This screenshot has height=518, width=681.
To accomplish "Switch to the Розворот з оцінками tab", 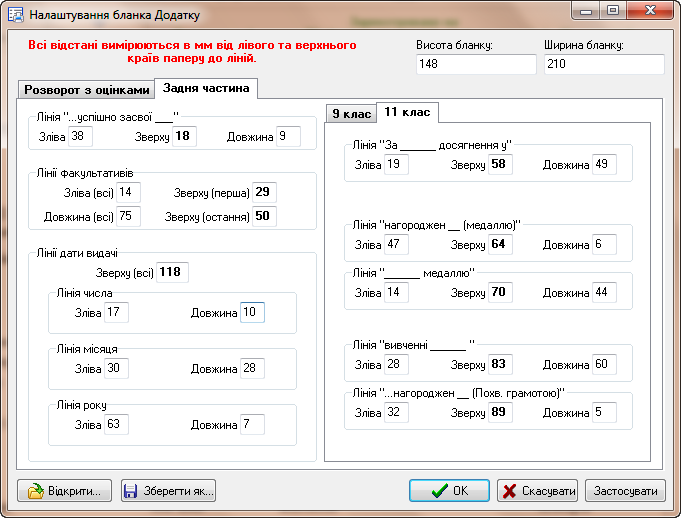I will point(87,90).
